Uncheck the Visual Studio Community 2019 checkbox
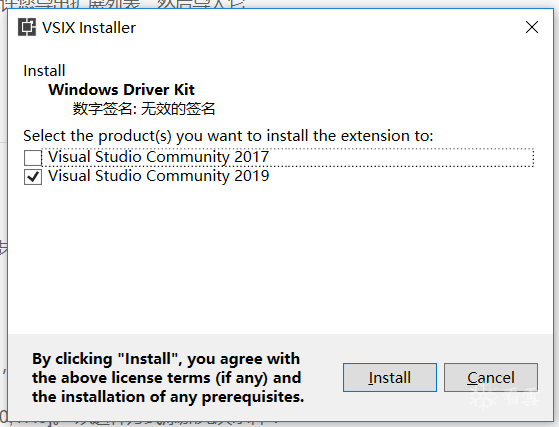 33,177
